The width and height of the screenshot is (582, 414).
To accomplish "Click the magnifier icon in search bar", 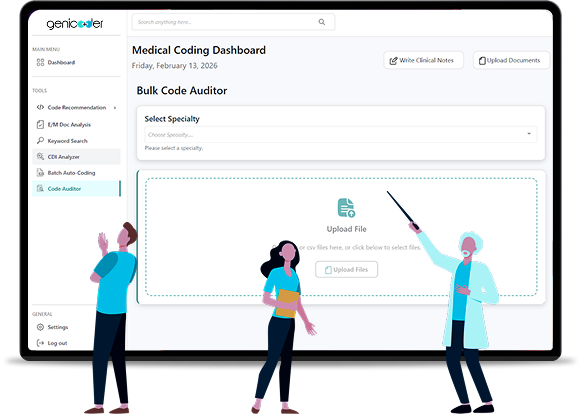I will coord(321,22).
